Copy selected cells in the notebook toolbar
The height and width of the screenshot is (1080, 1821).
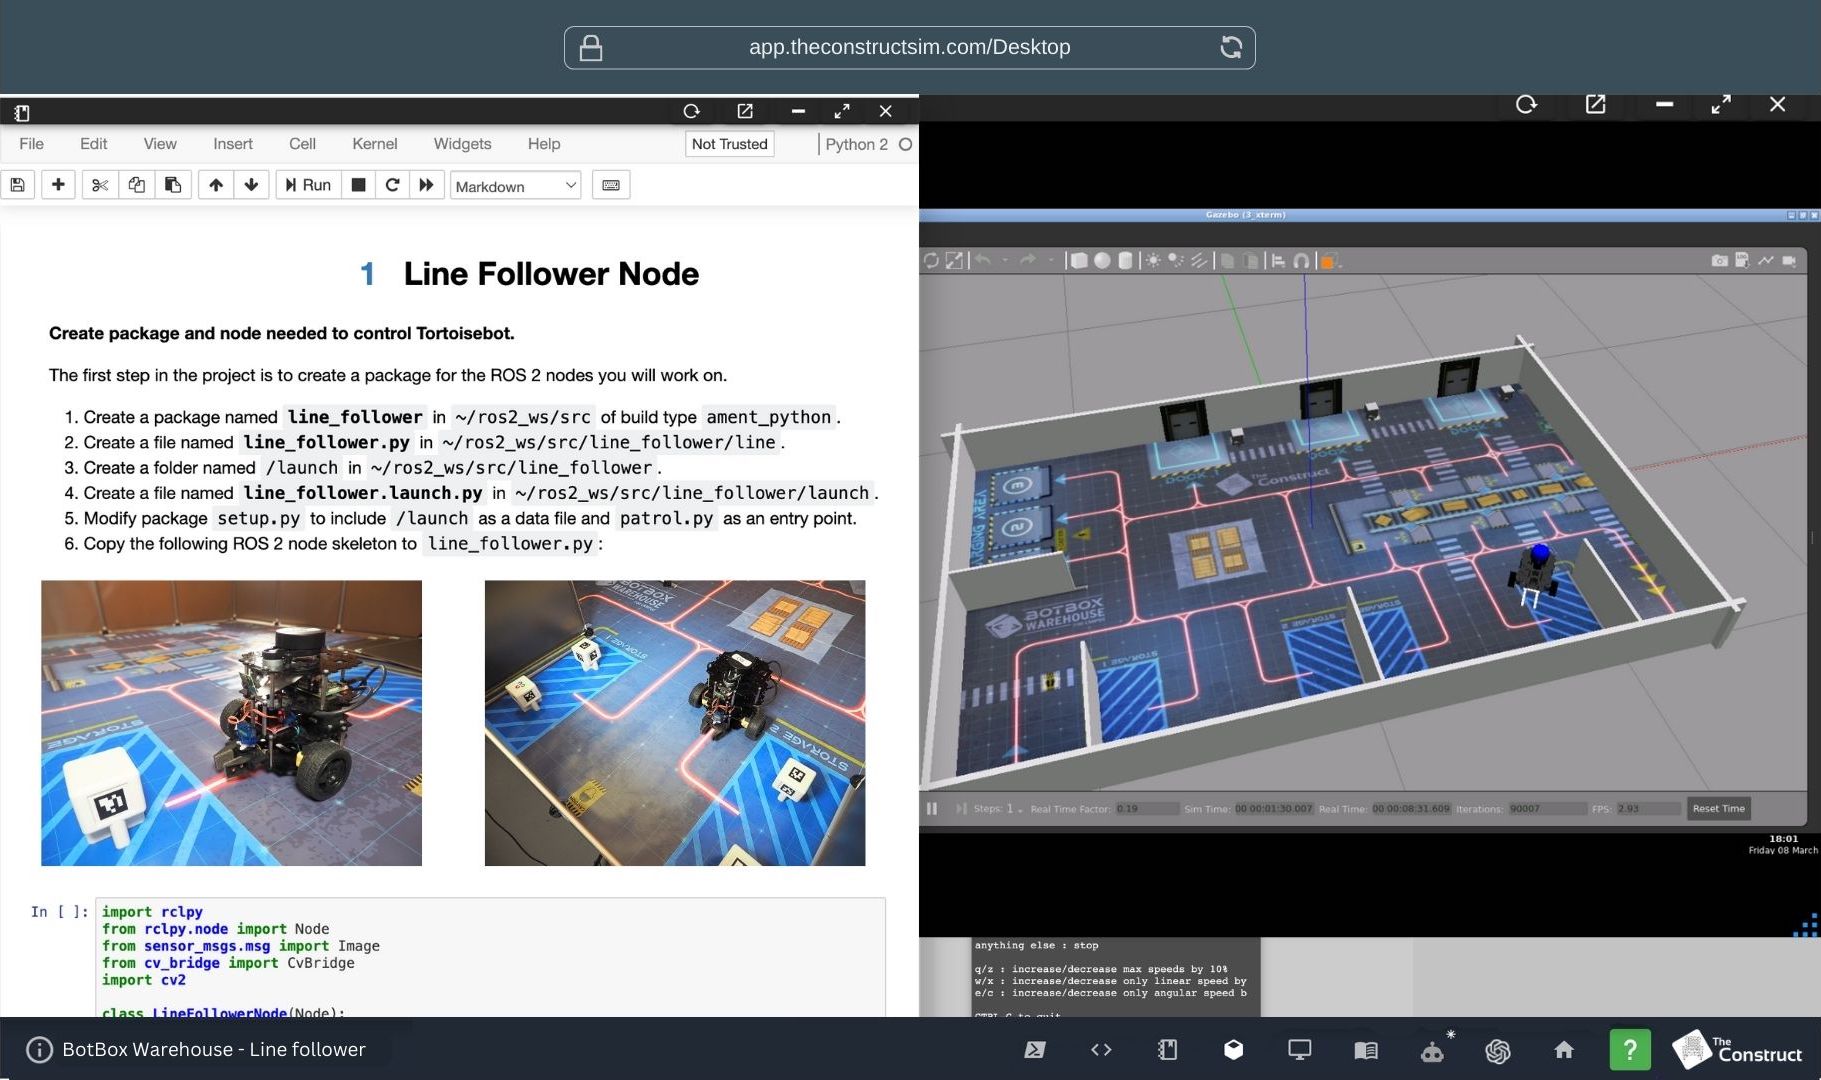click(136, 185)
